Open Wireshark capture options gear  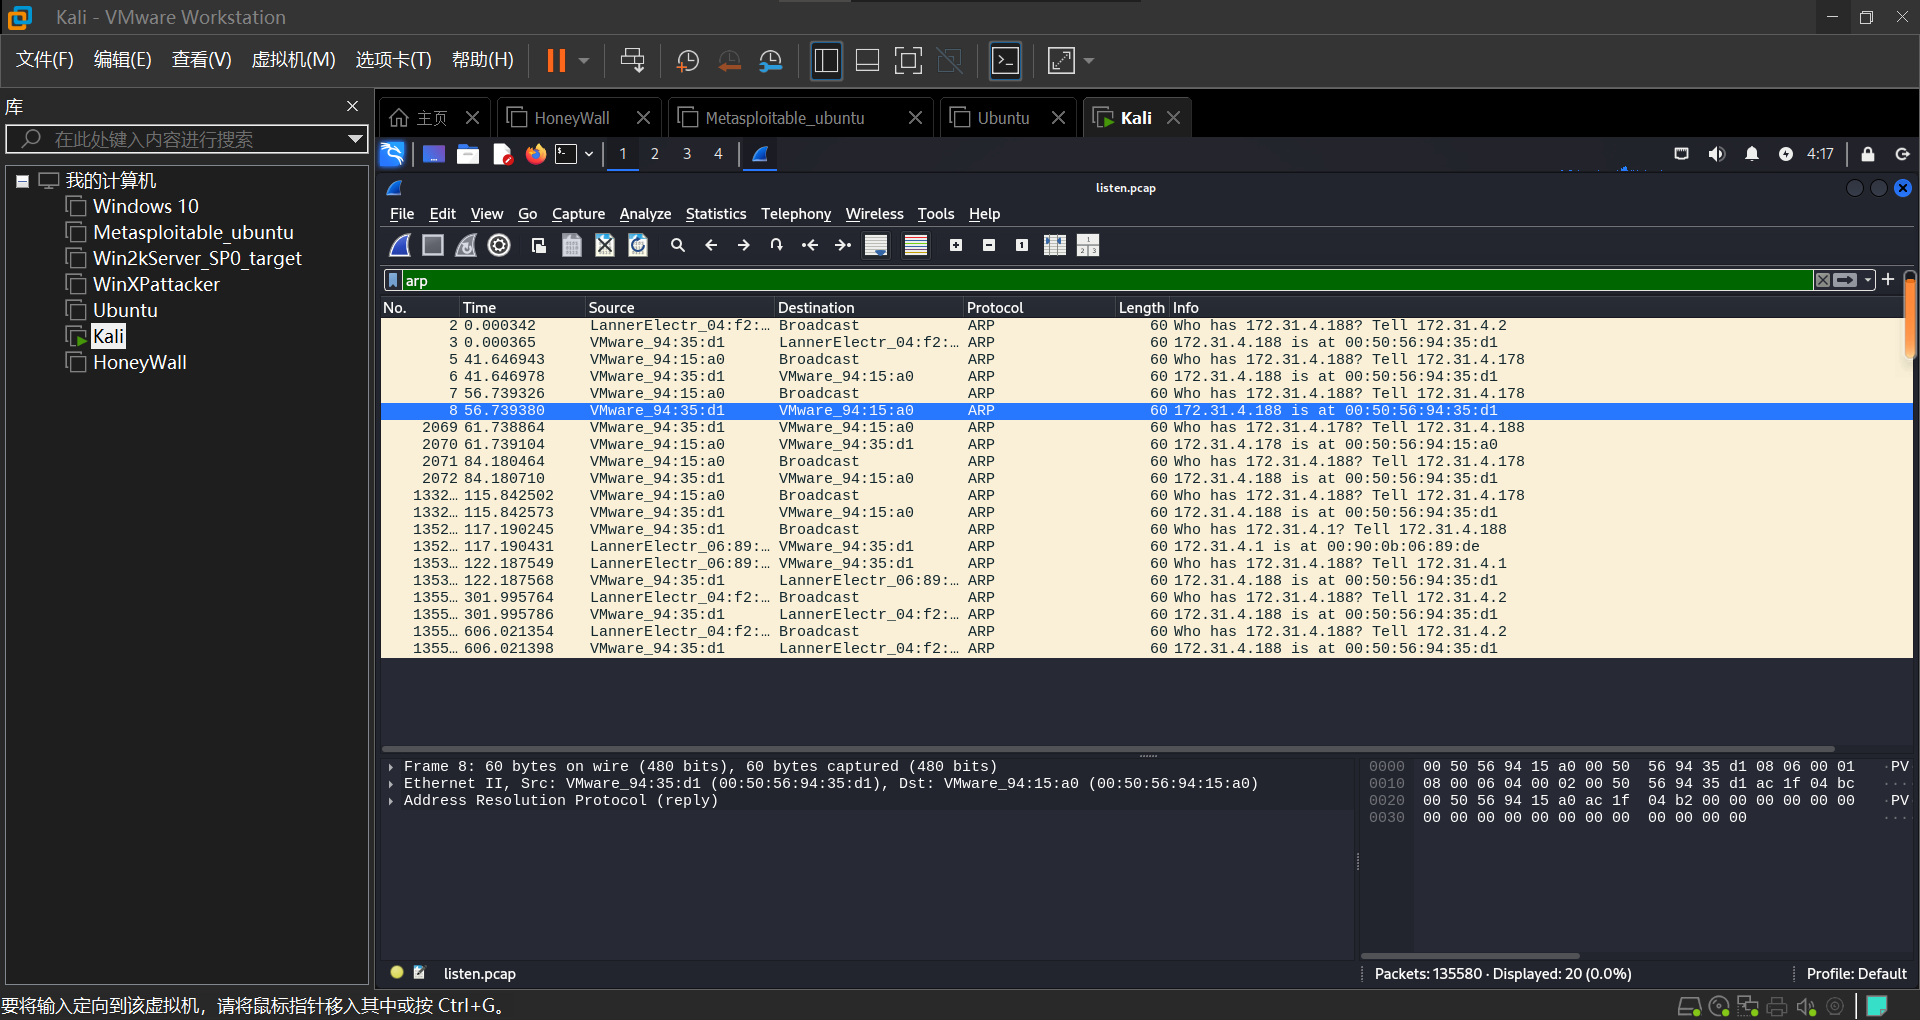tap(499, 245)
